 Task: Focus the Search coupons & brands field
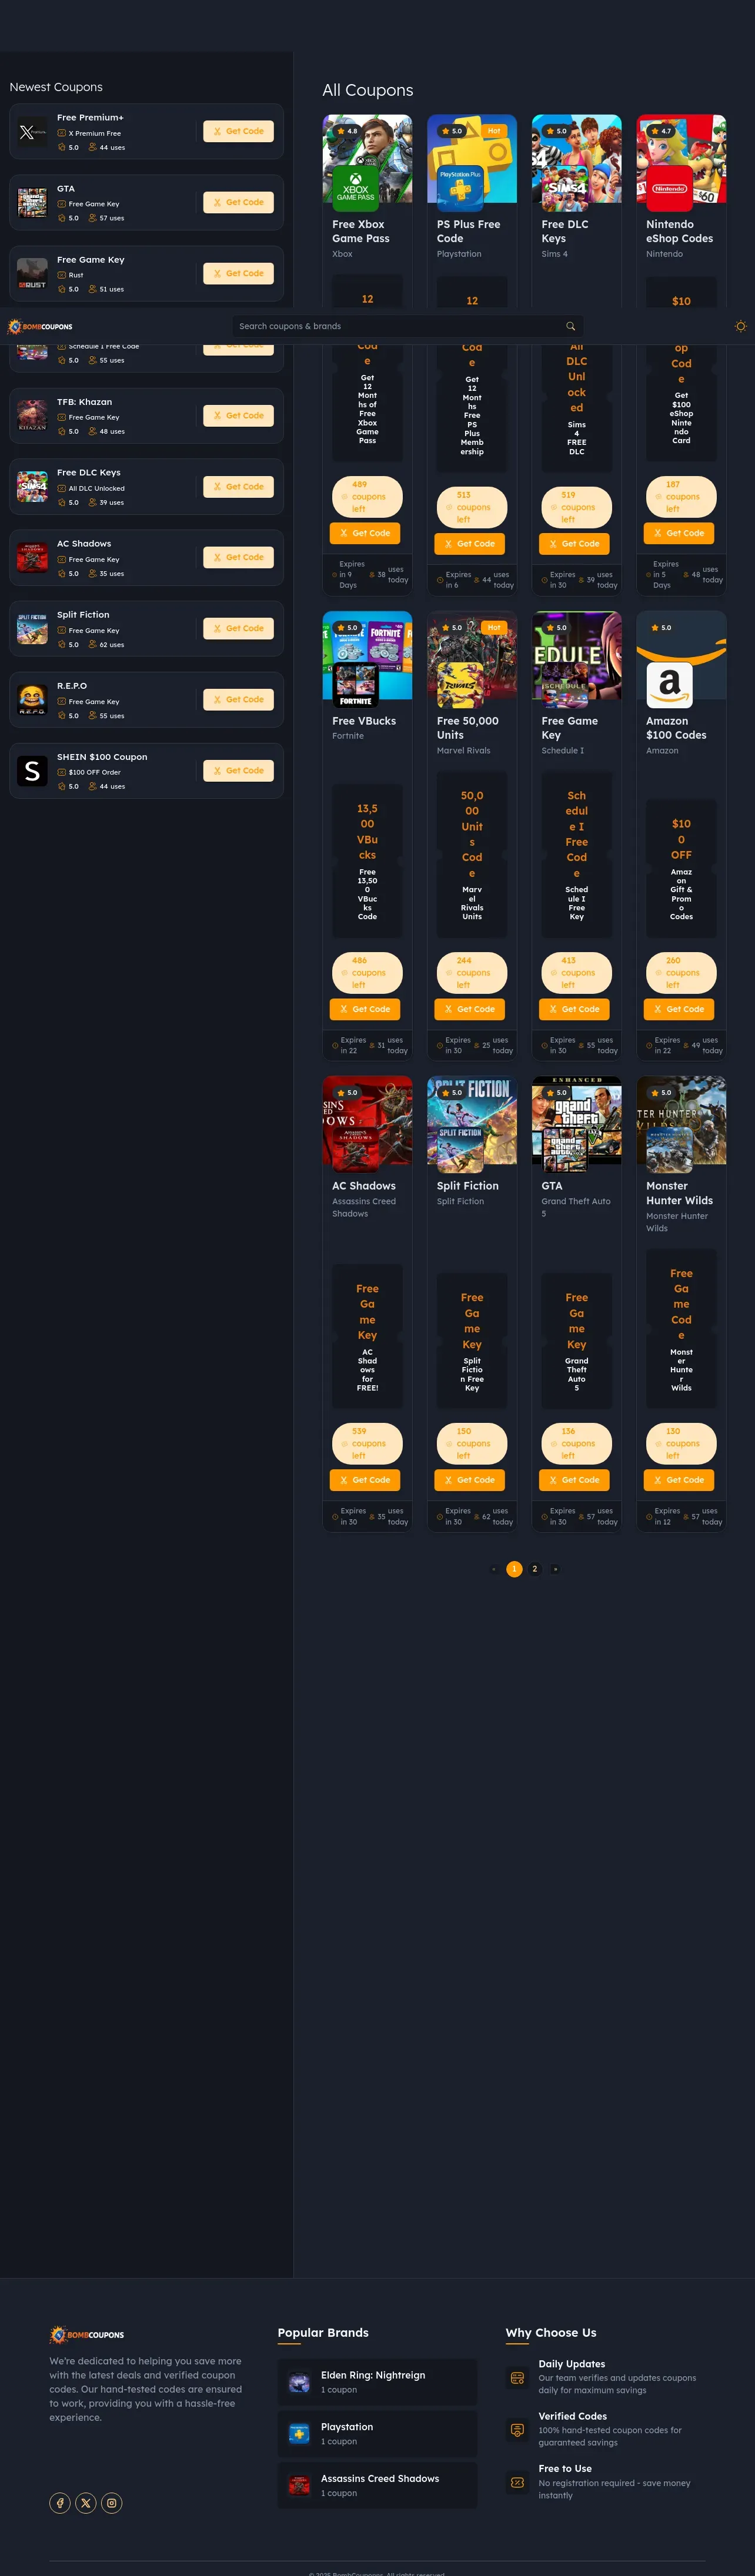click(x=408, y=326)
